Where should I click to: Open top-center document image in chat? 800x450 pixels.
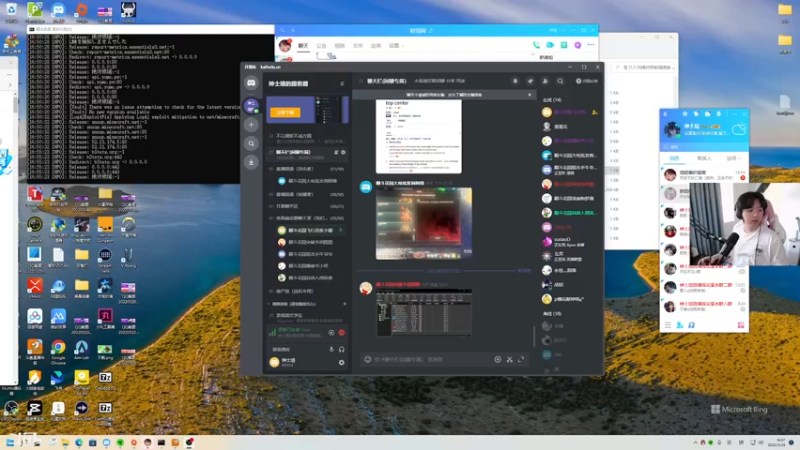tap(418, 136)
